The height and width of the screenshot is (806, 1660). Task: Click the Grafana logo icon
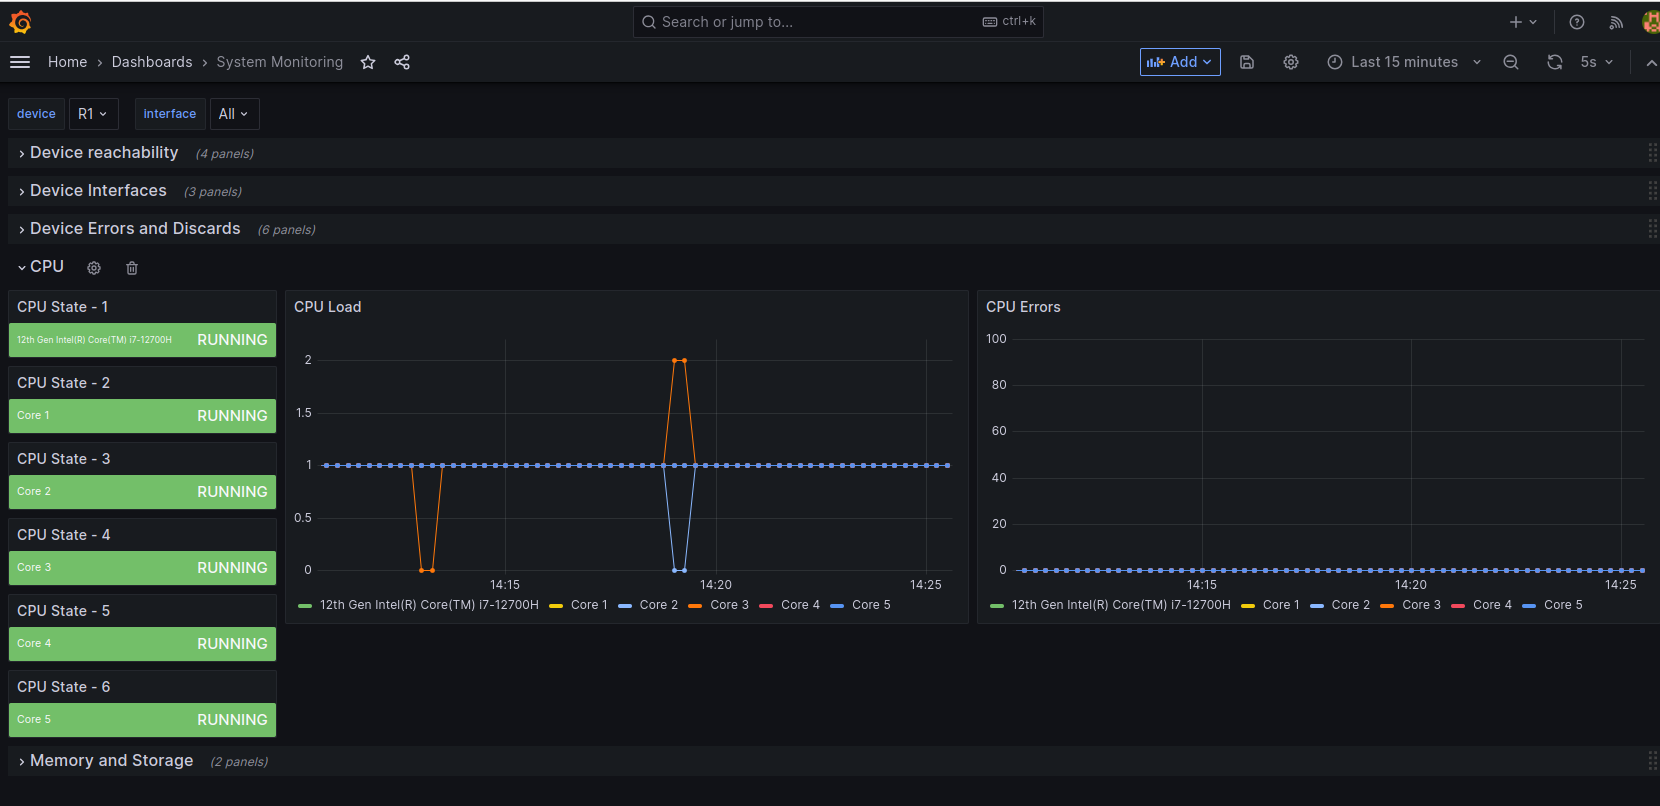click(20, 22)
